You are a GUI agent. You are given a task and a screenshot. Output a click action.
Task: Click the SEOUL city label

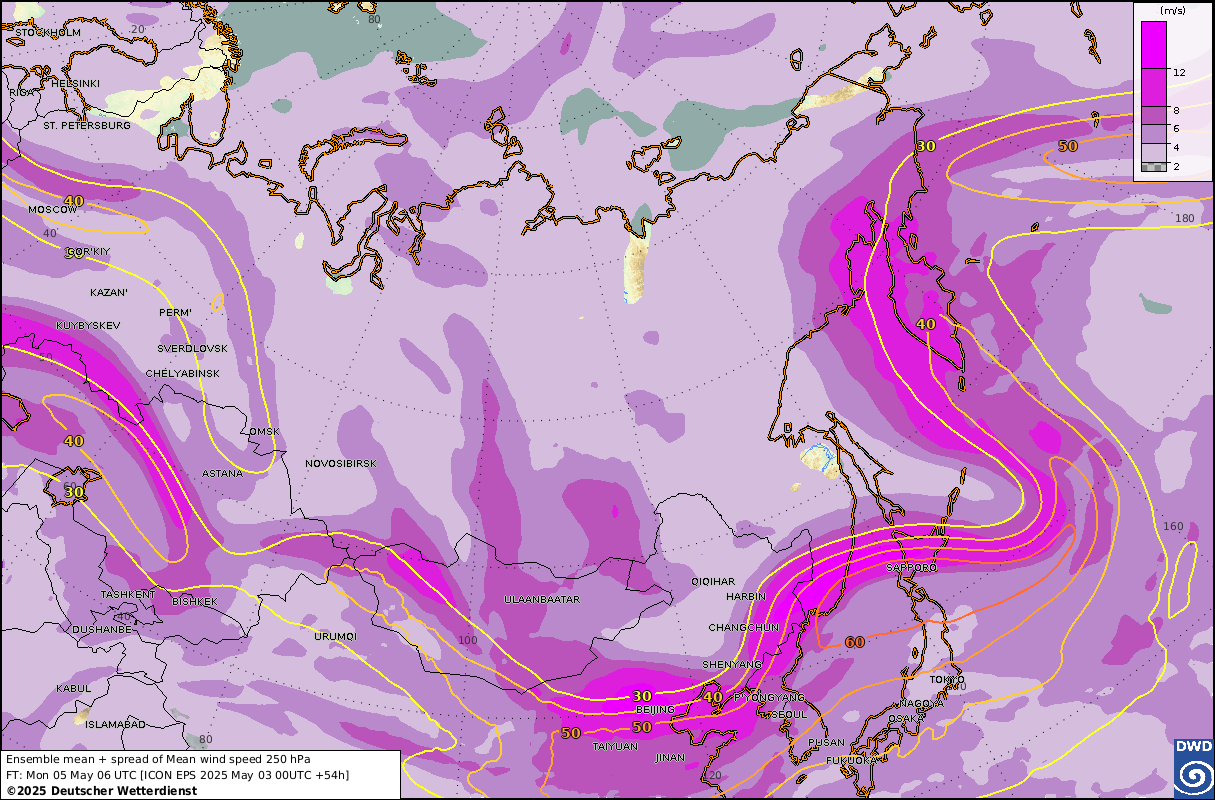[789, 715]
